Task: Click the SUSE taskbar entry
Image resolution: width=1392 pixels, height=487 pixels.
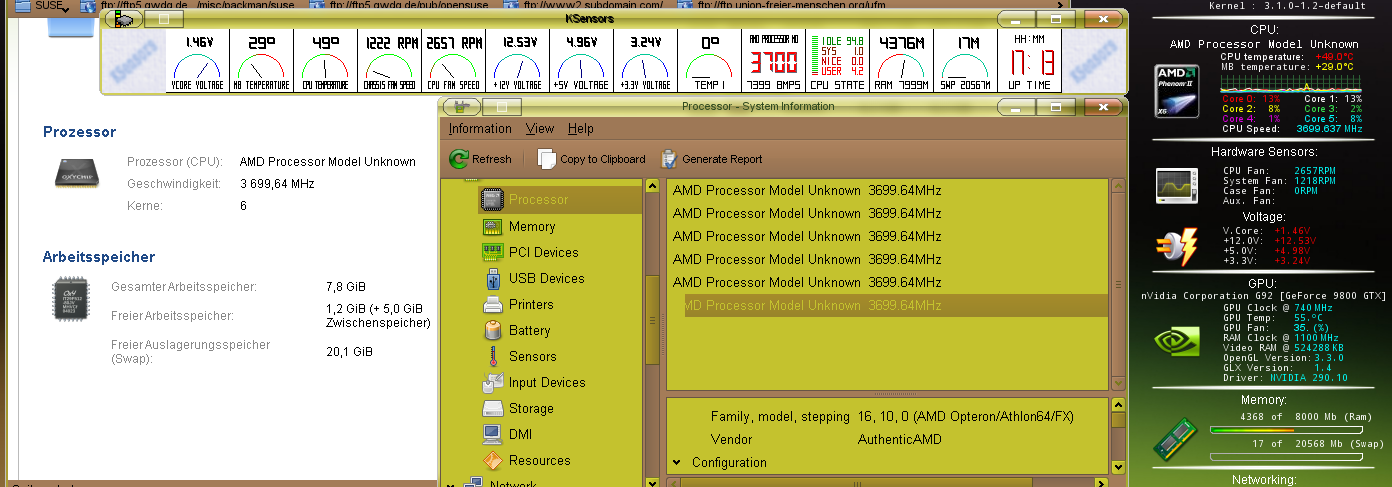Action: coord(42,5)
